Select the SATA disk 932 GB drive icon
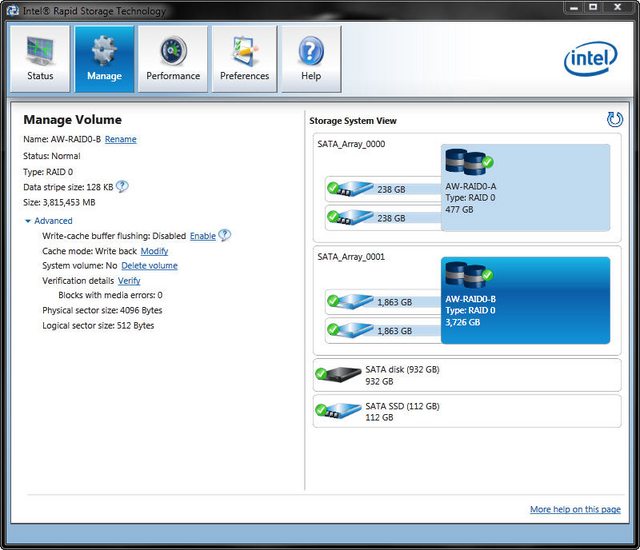This screenshot has height=550, width=640. [338, 374]
